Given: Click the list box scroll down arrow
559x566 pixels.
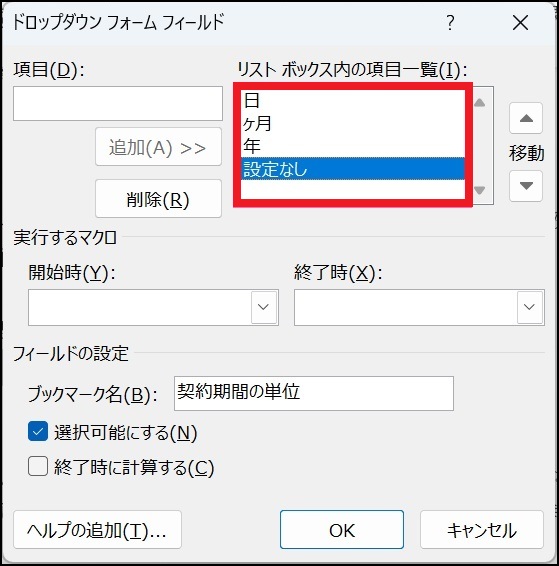Looking at the screenshot, I should pyautogui.click(x=479, y=189).
